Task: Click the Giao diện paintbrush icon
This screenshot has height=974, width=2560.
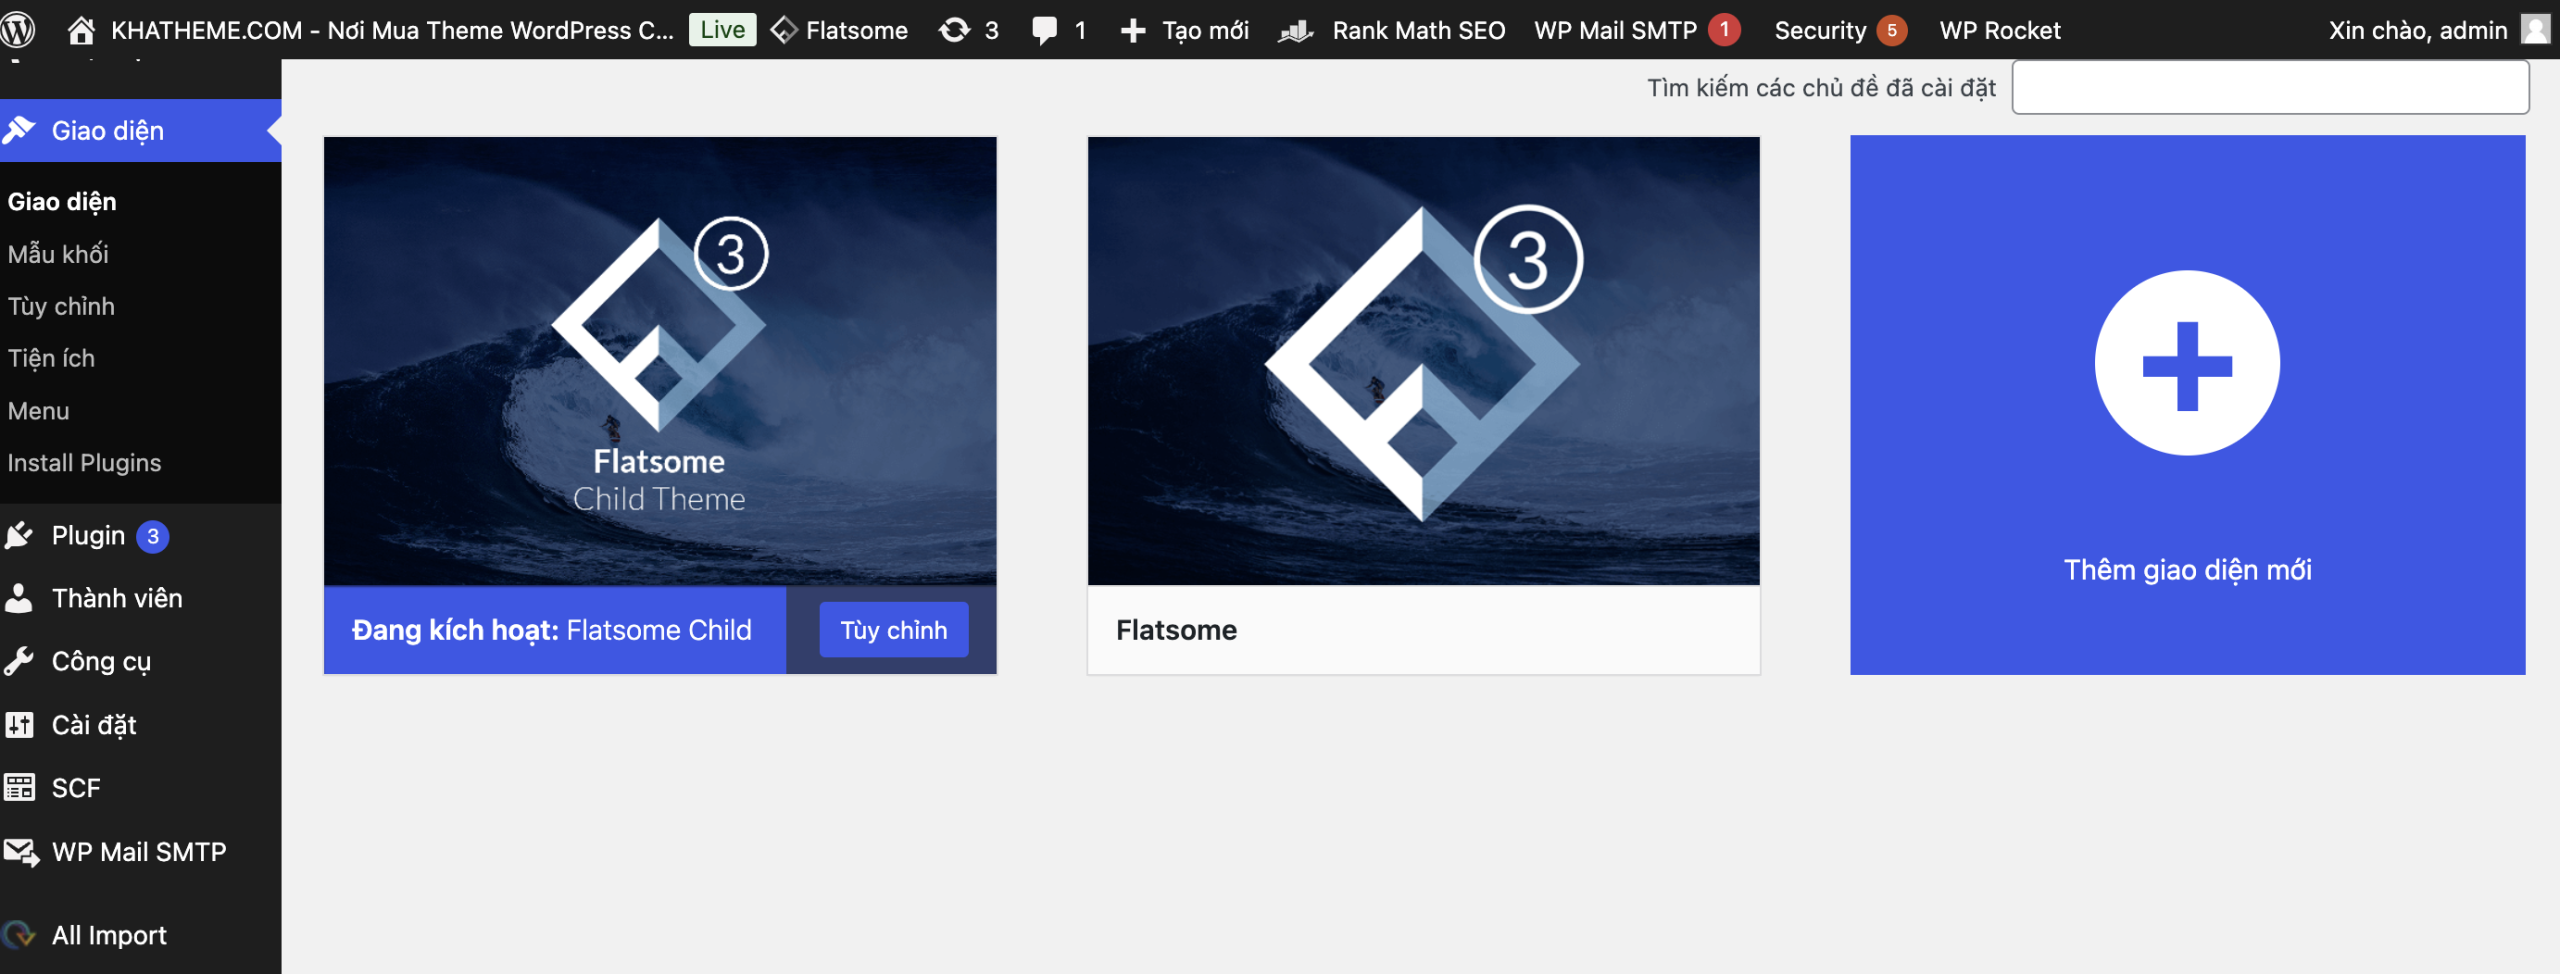Action: [19, 130]
